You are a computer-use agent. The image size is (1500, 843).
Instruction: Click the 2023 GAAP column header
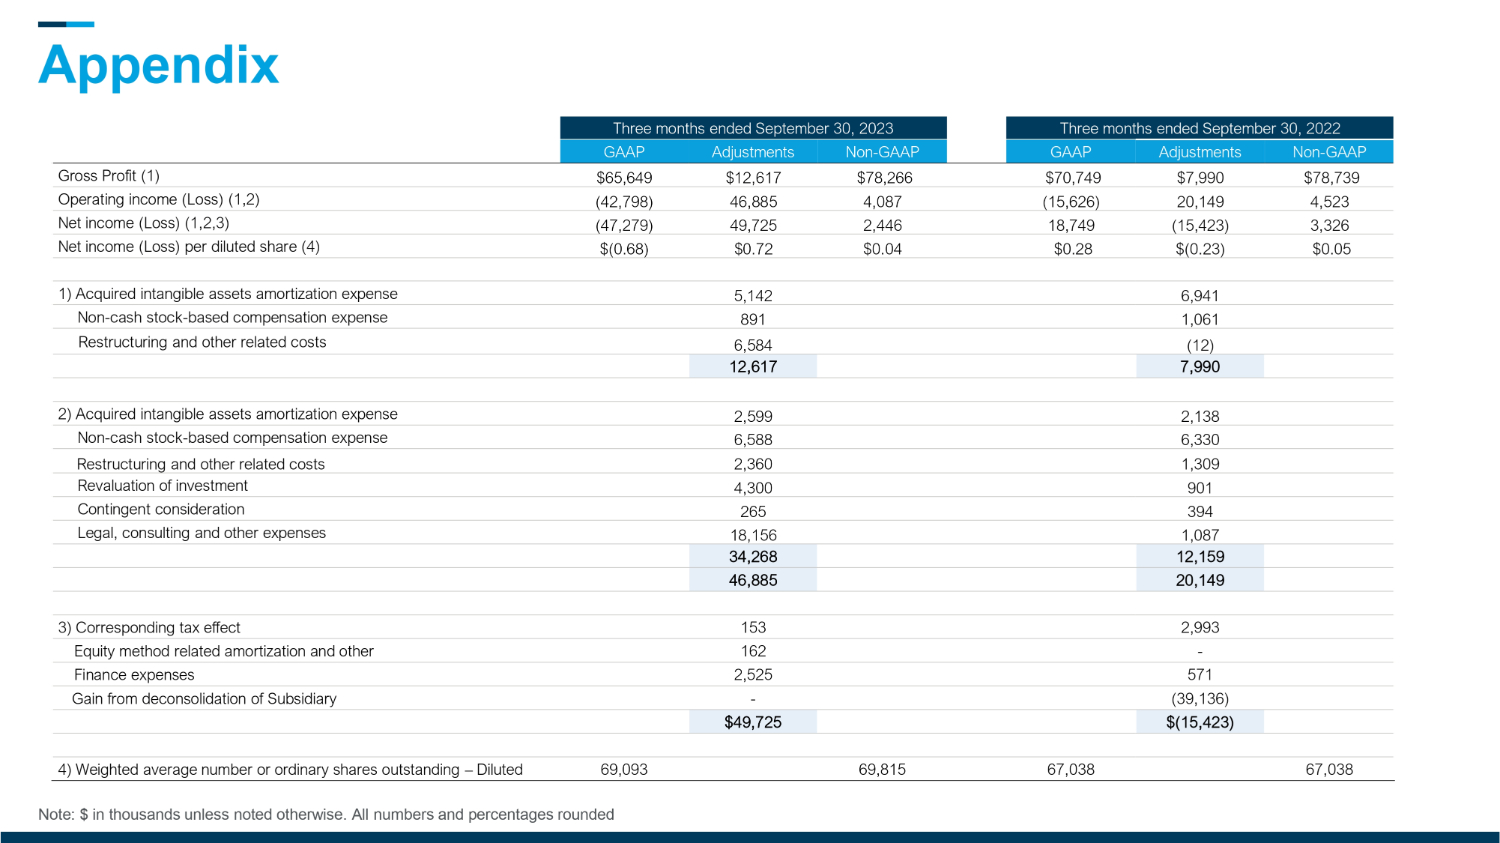[x=624, y=152]
